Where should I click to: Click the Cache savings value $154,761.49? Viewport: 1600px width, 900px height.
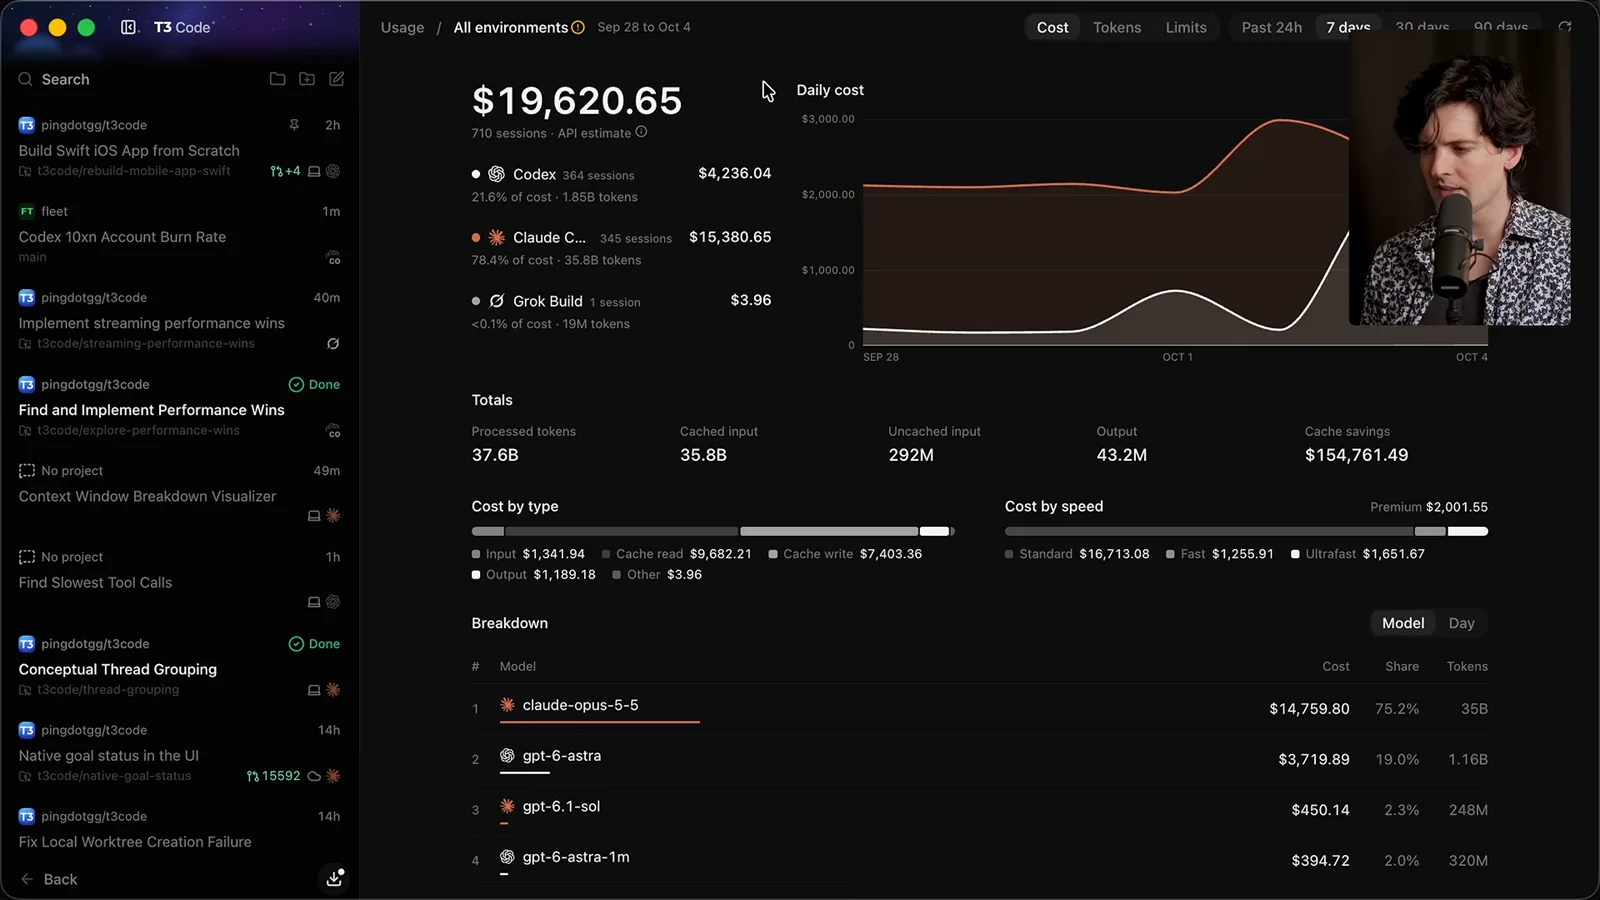1356,455
